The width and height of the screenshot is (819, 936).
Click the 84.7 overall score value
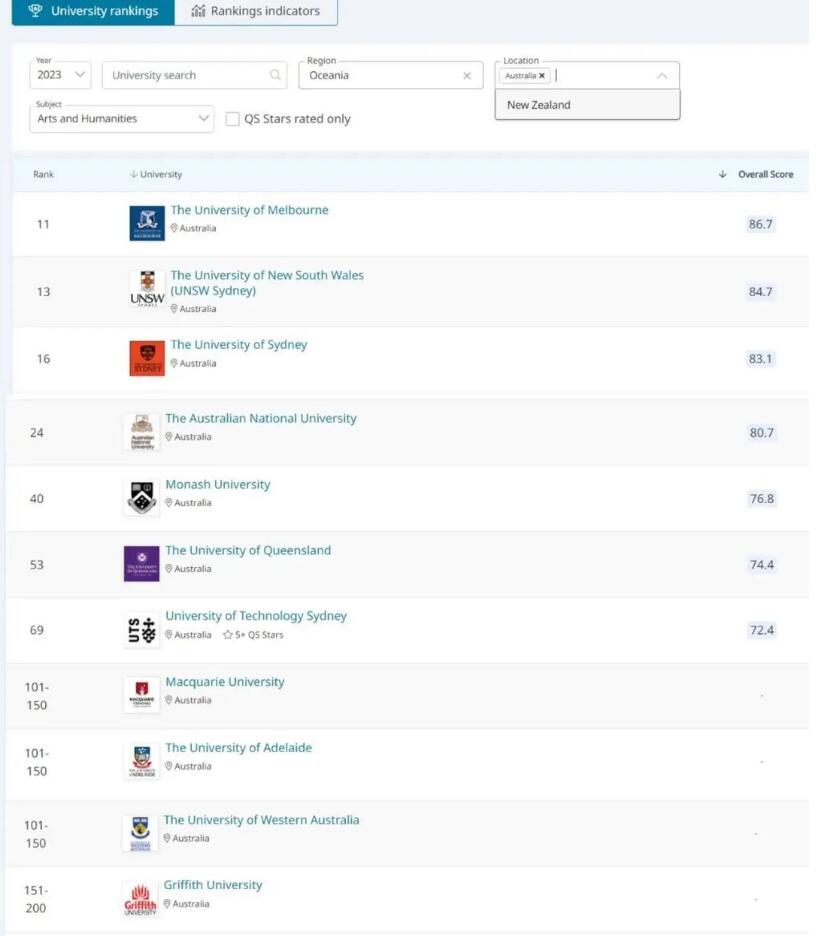pyautogui.click(x=760, y=292)
